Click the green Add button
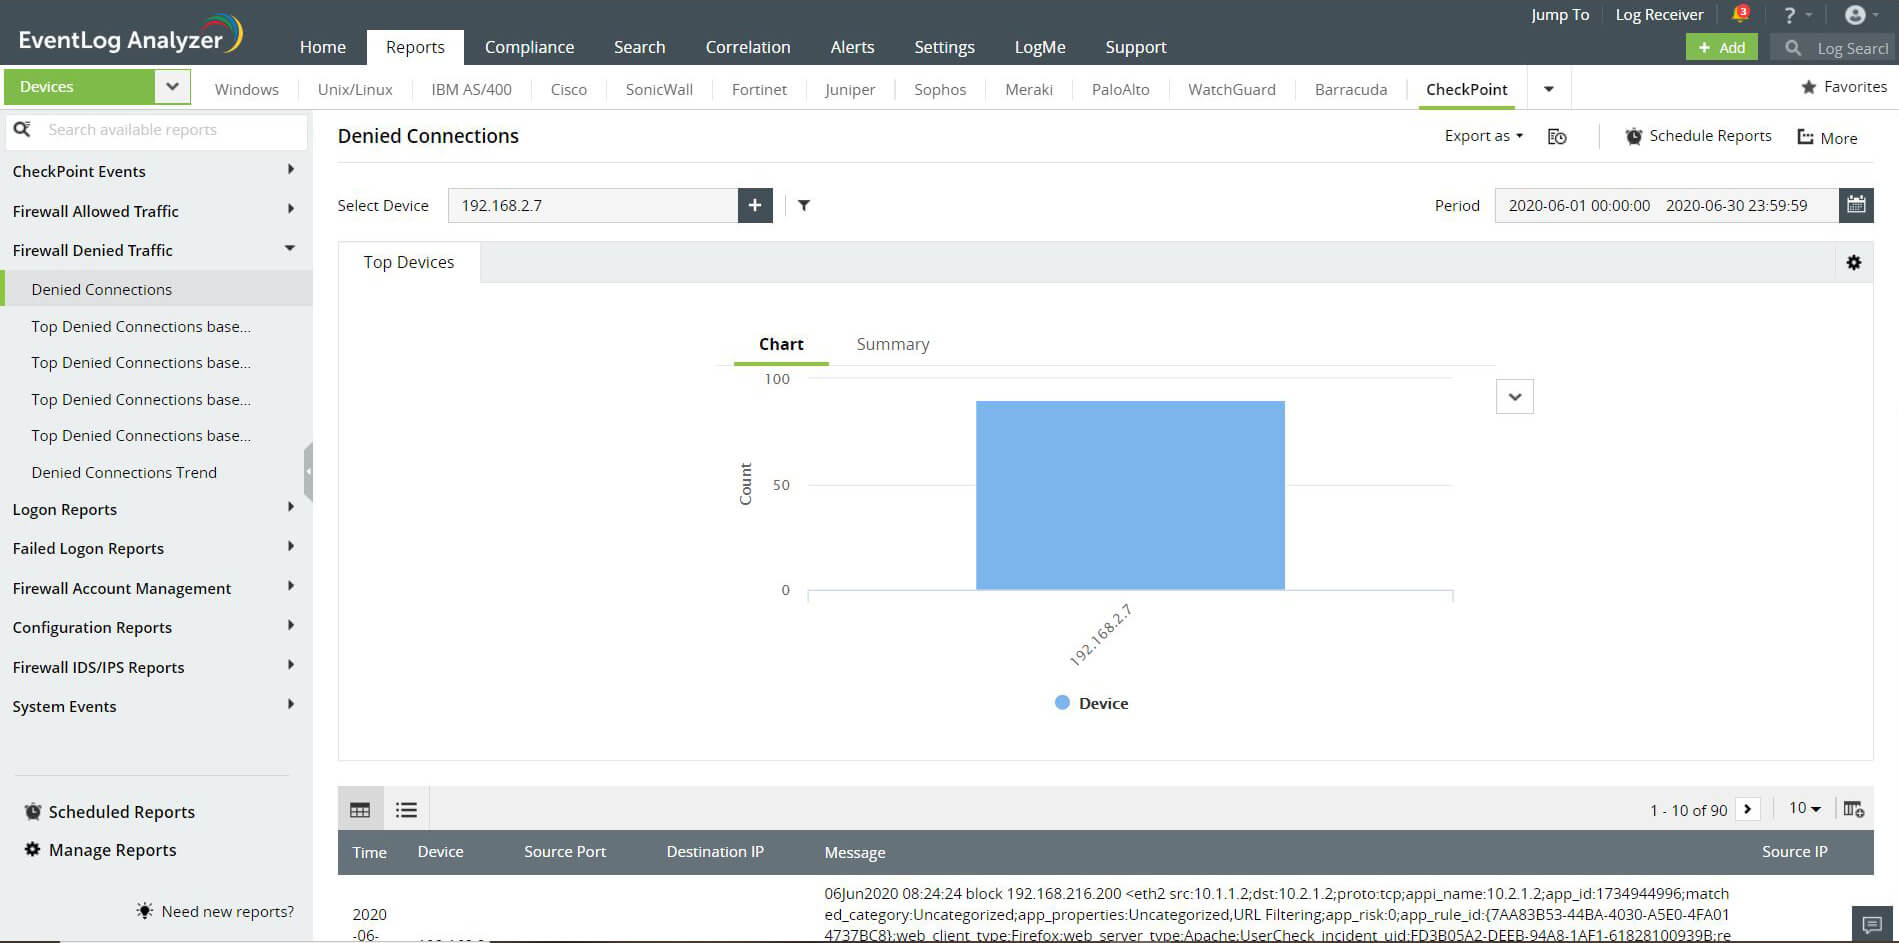Screen dimensions: 1899x943 pyautogui.click(x=1721, y=47)
